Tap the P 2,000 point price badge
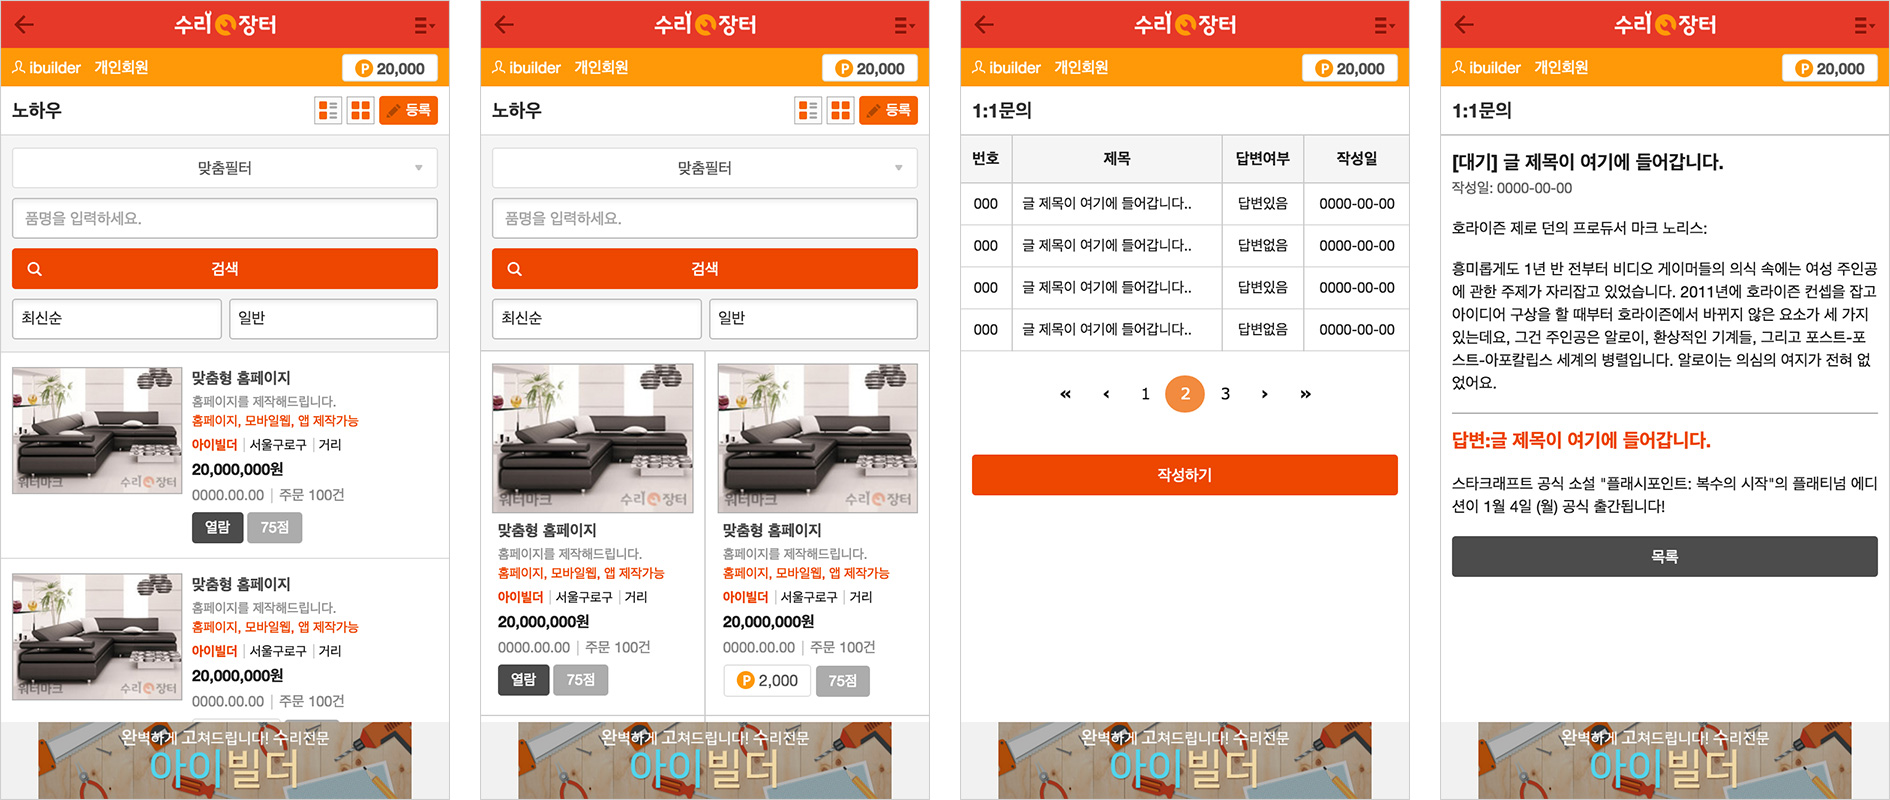This screenshot has width=1890, height=800. tap(767, 681)
